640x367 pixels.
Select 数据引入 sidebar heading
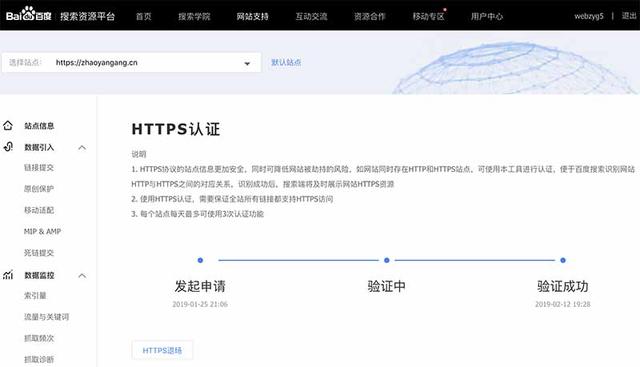pyautogui.click(x=39, y=147)
